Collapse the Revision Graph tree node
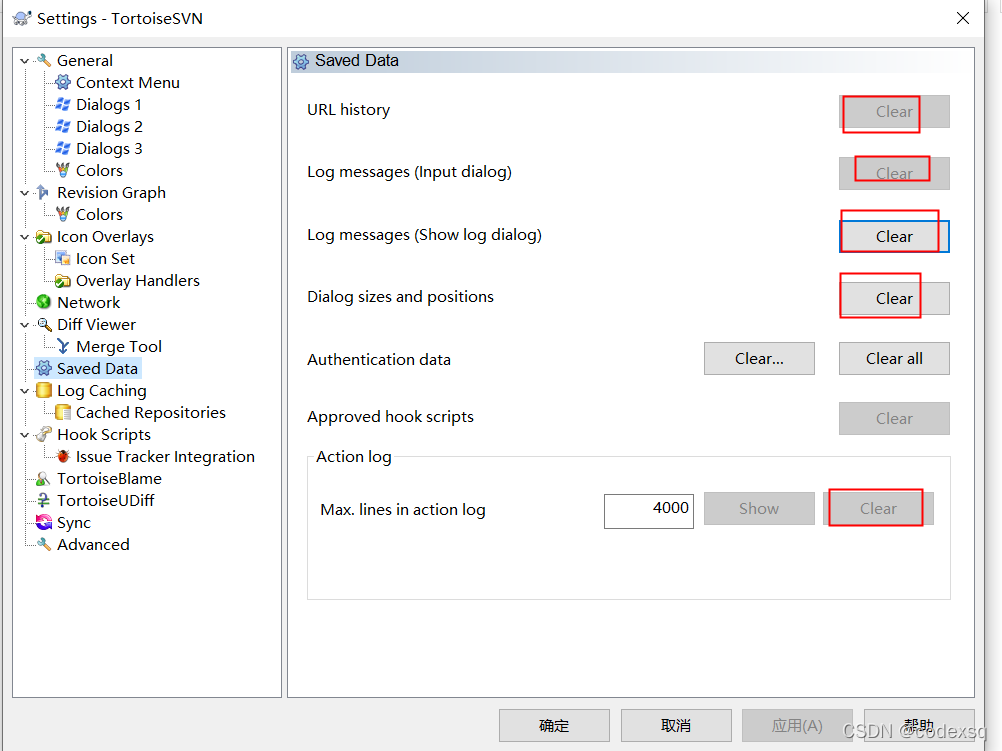The width and height of the screenshot is (1002, 751). tap(24, 192)
